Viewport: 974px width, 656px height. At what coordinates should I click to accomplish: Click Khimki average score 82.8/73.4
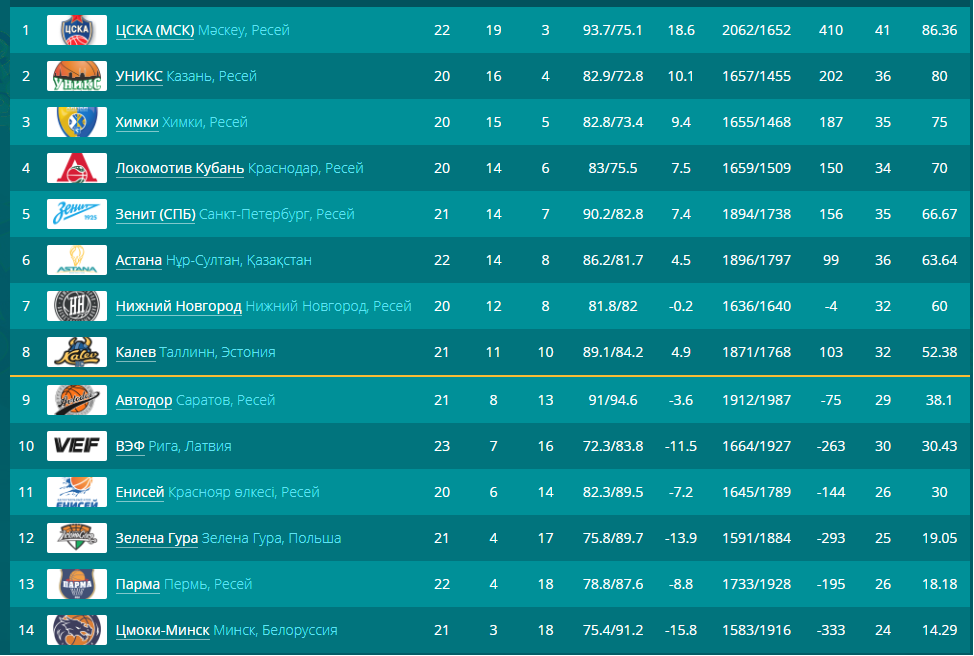pos(612,122)
